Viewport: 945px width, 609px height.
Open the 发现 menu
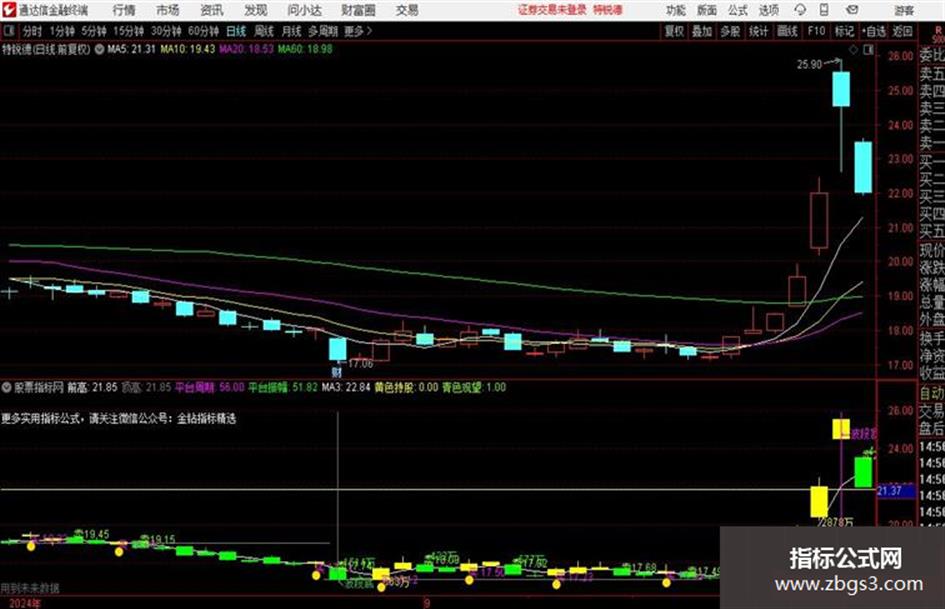click(256, 10)
